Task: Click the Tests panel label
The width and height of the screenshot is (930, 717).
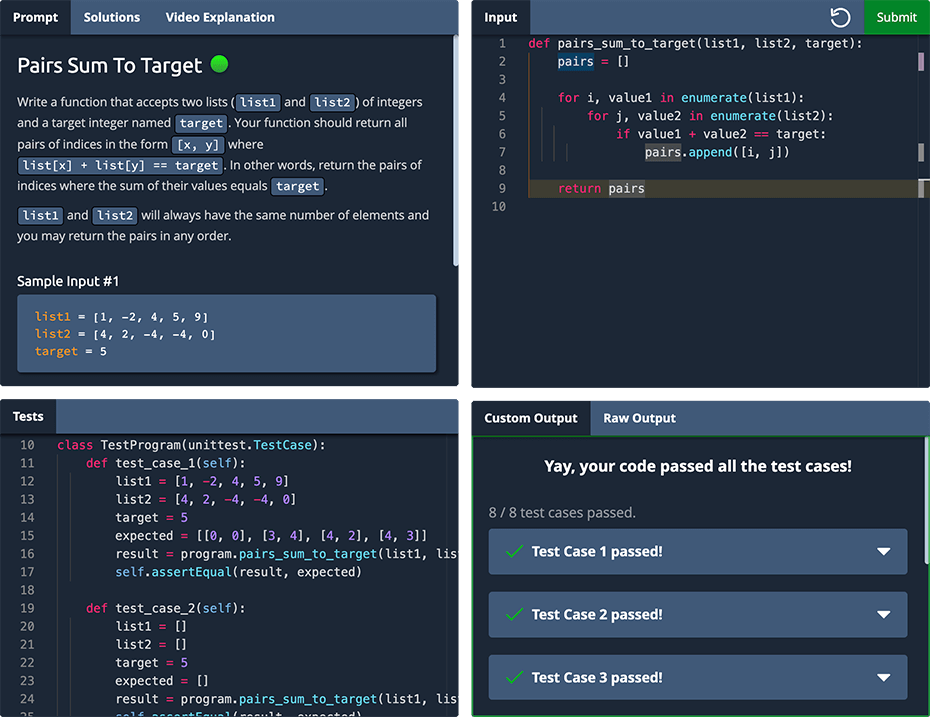Action: pyautogui.click(x=27, y=416)
